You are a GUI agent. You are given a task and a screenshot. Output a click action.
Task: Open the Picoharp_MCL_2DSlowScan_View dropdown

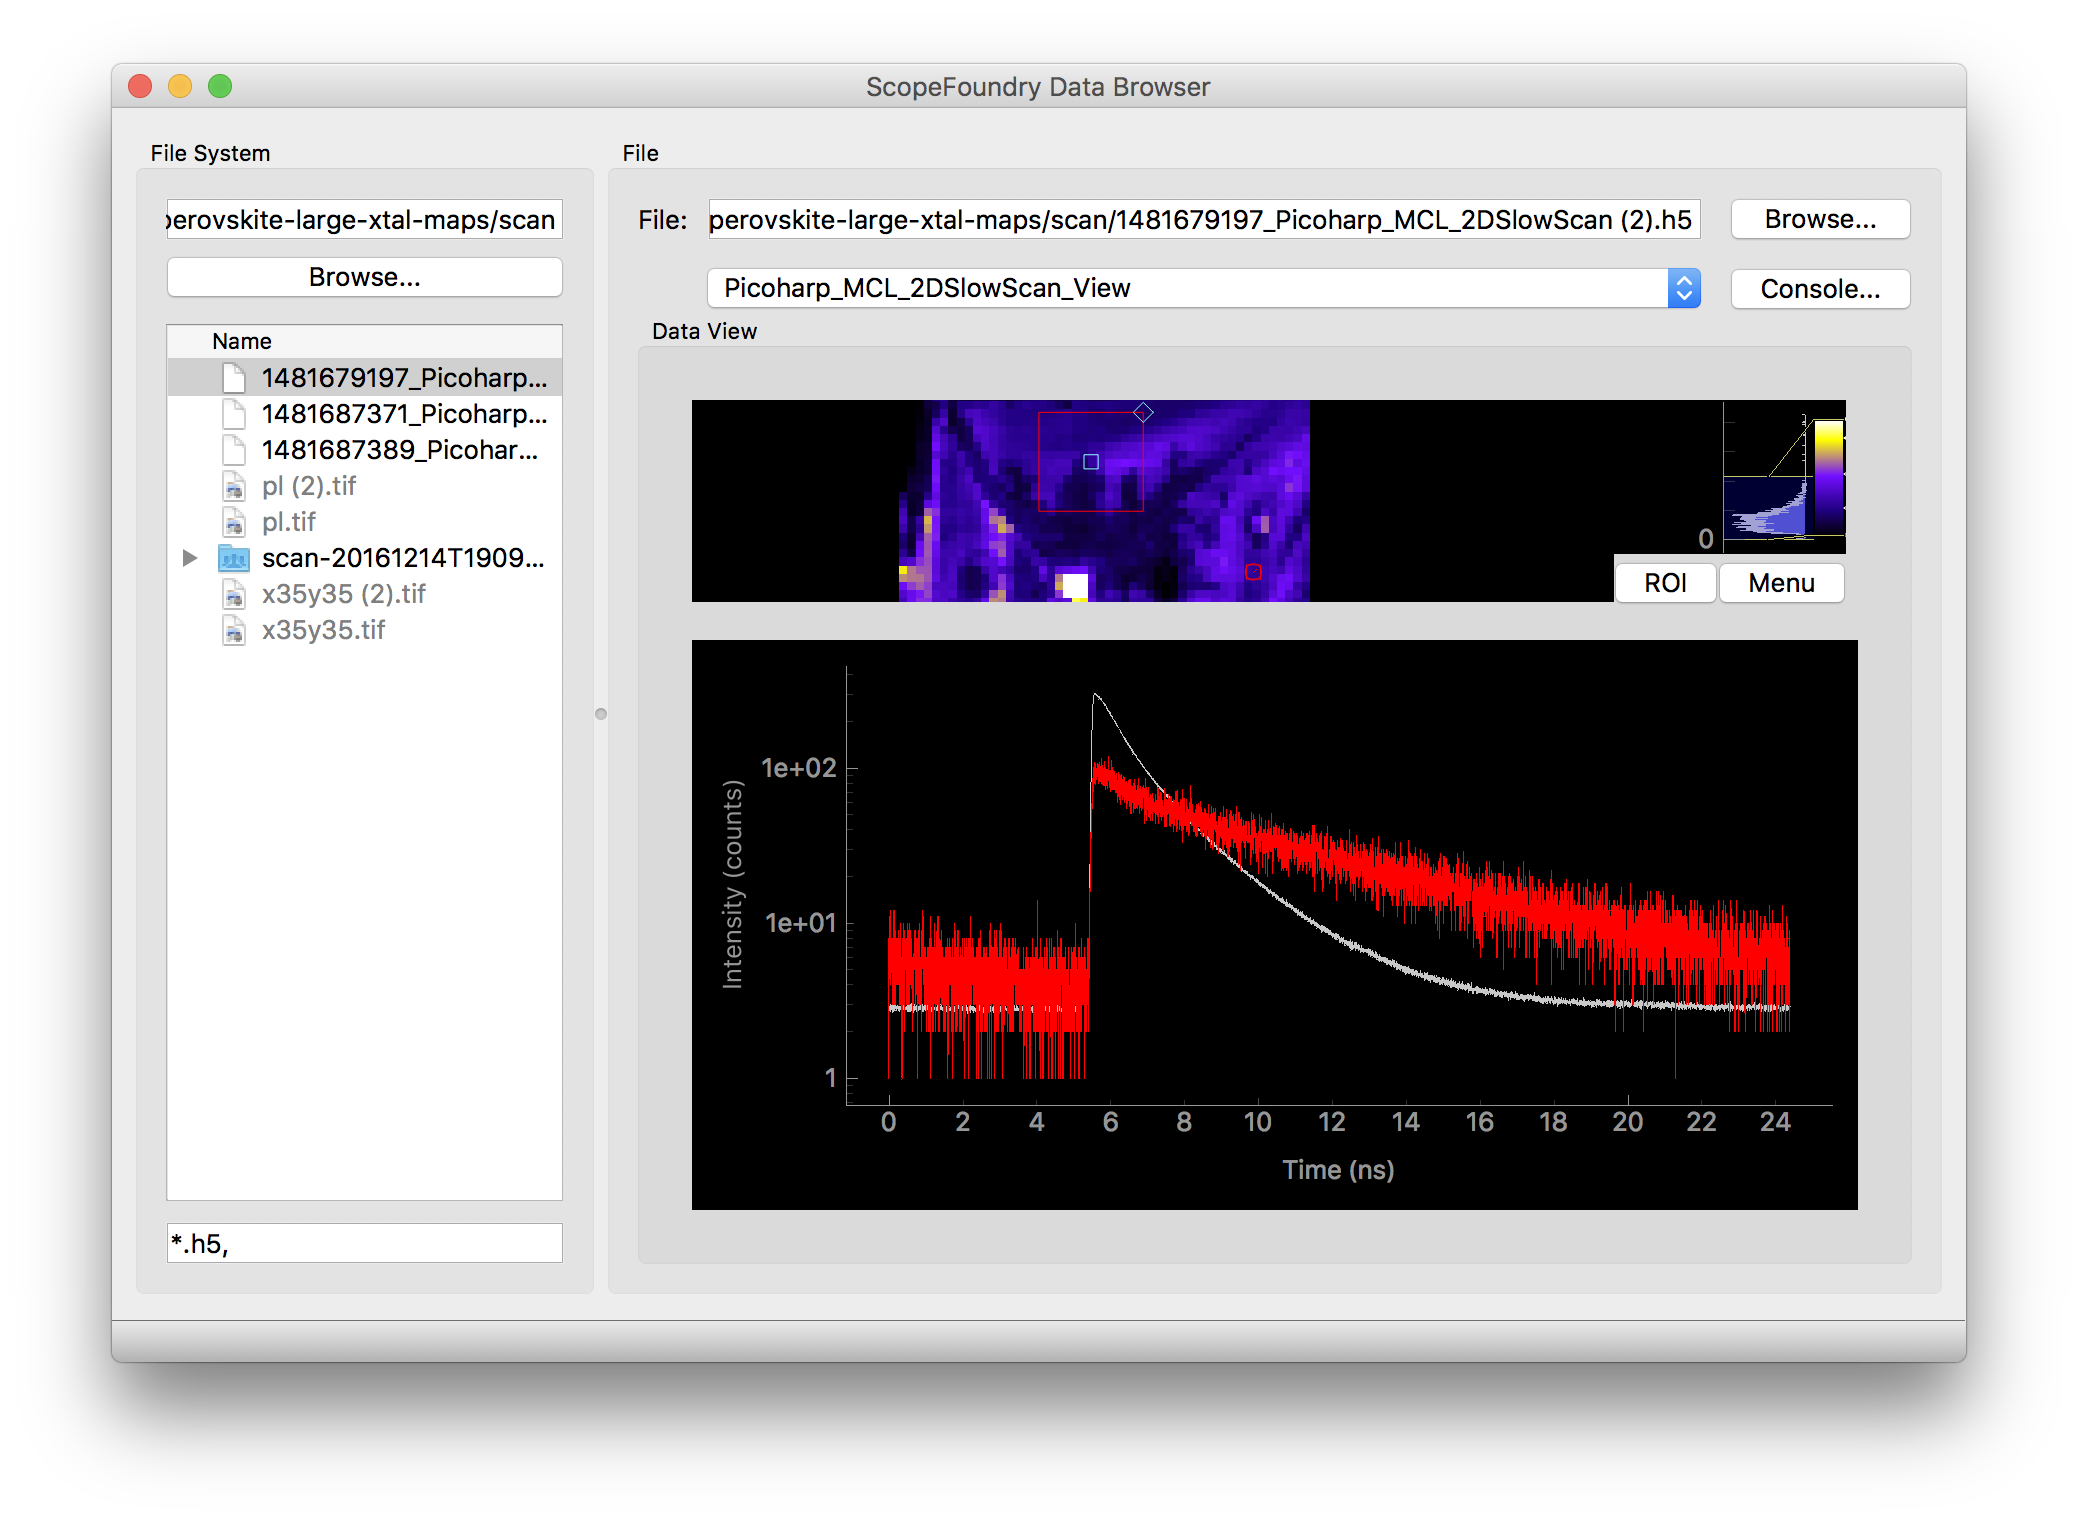(1203, 288)
